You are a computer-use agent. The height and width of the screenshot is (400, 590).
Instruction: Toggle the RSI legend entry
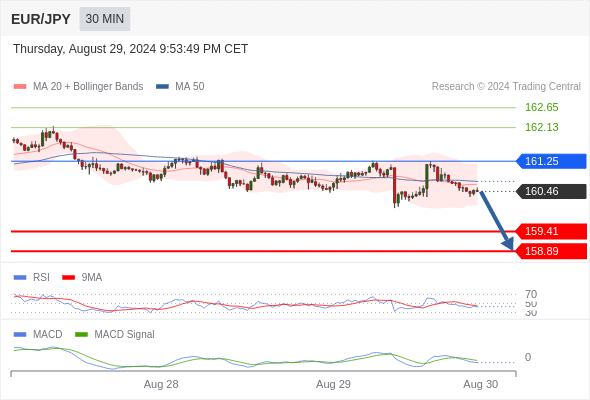pyautogui.click(x=32, y=277)
